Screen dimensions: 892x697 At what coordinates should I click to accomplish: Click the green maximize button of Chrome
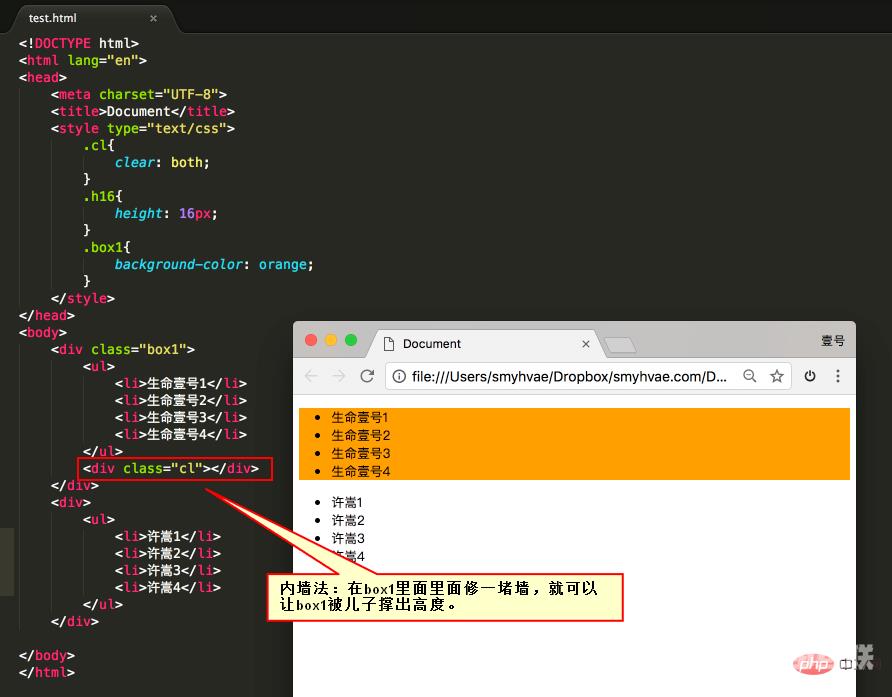click(351, 340)
